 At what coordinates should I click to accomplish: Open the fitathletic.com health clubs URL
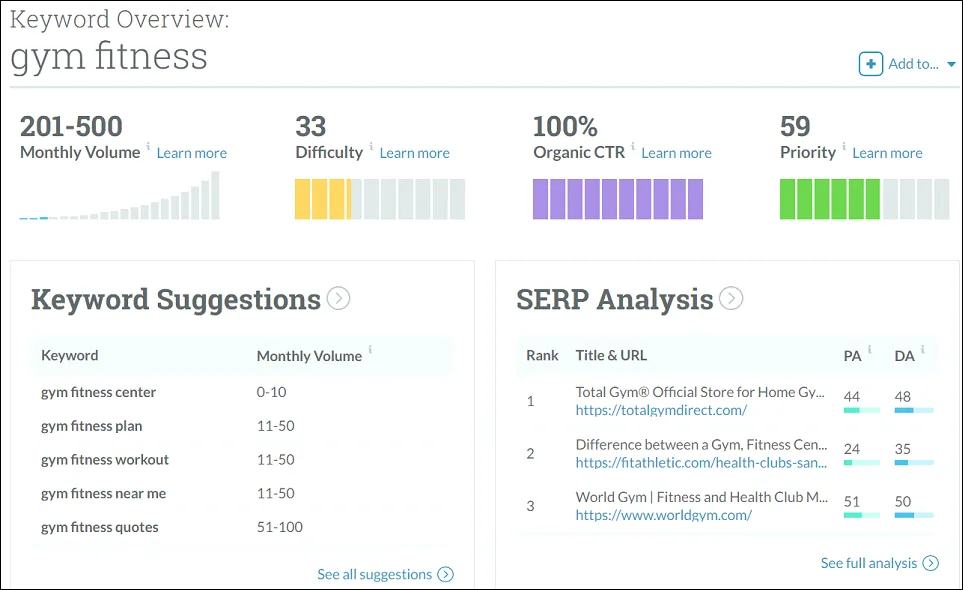point(701,462)
